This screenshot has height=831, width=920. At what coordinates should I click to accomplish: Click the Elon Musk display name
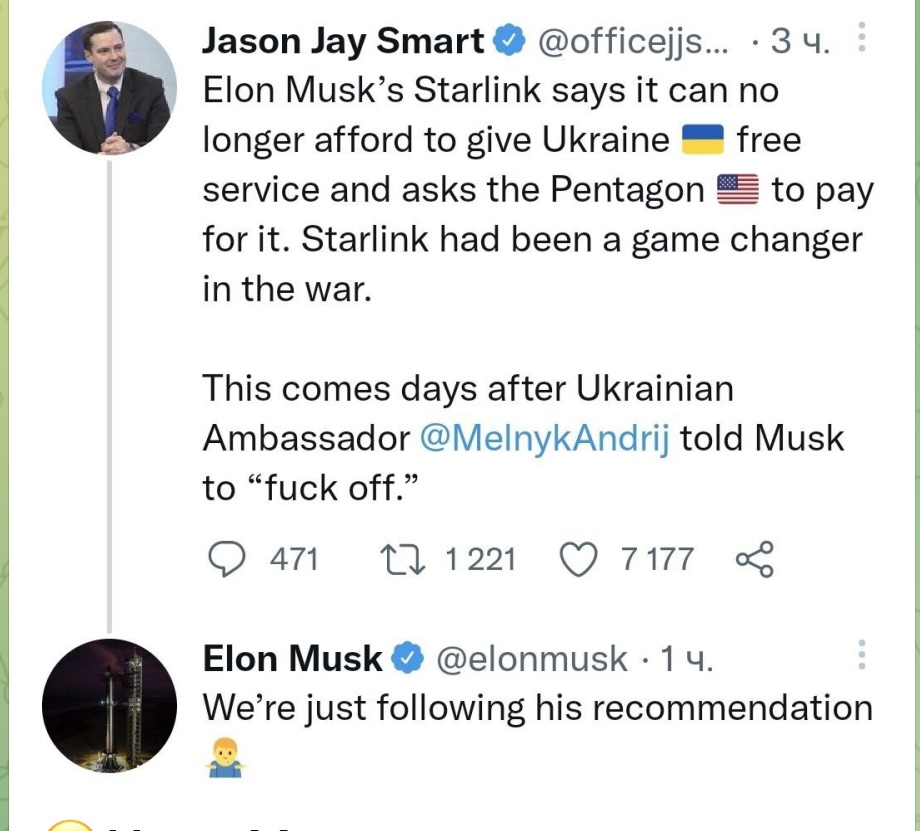pyautogui.click(x=292, y=659)
